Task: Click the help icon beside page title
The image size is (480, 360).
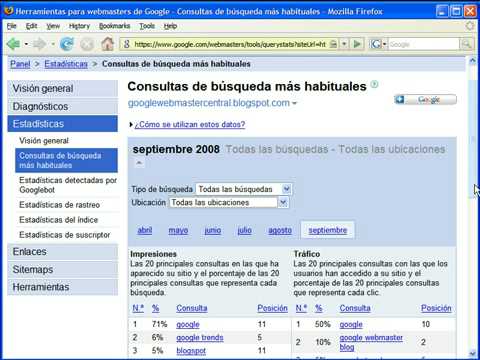Action: pyautogui.click(x=375, y=85)
